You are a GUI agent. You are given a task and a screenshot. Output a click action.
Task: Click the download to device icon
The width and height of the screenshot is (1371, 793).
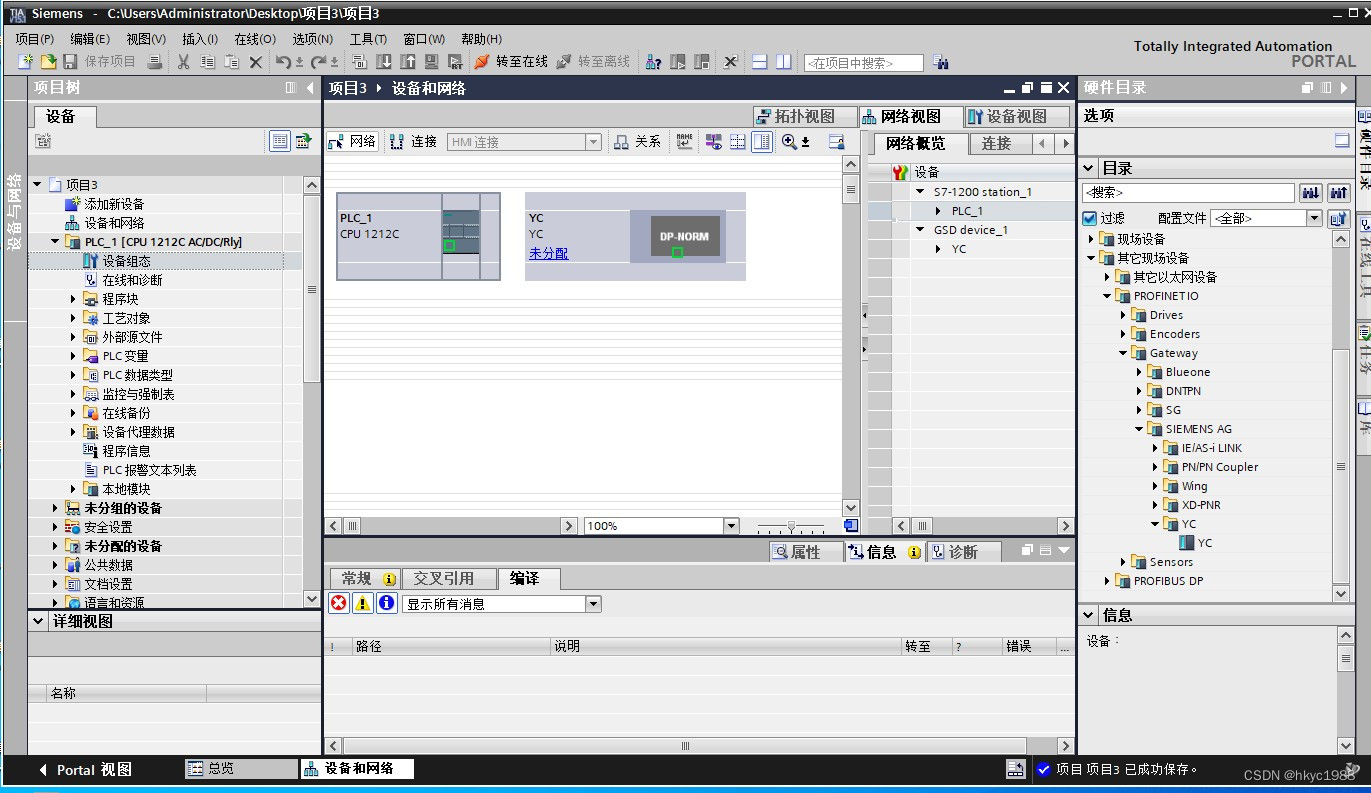pos(383,62)
